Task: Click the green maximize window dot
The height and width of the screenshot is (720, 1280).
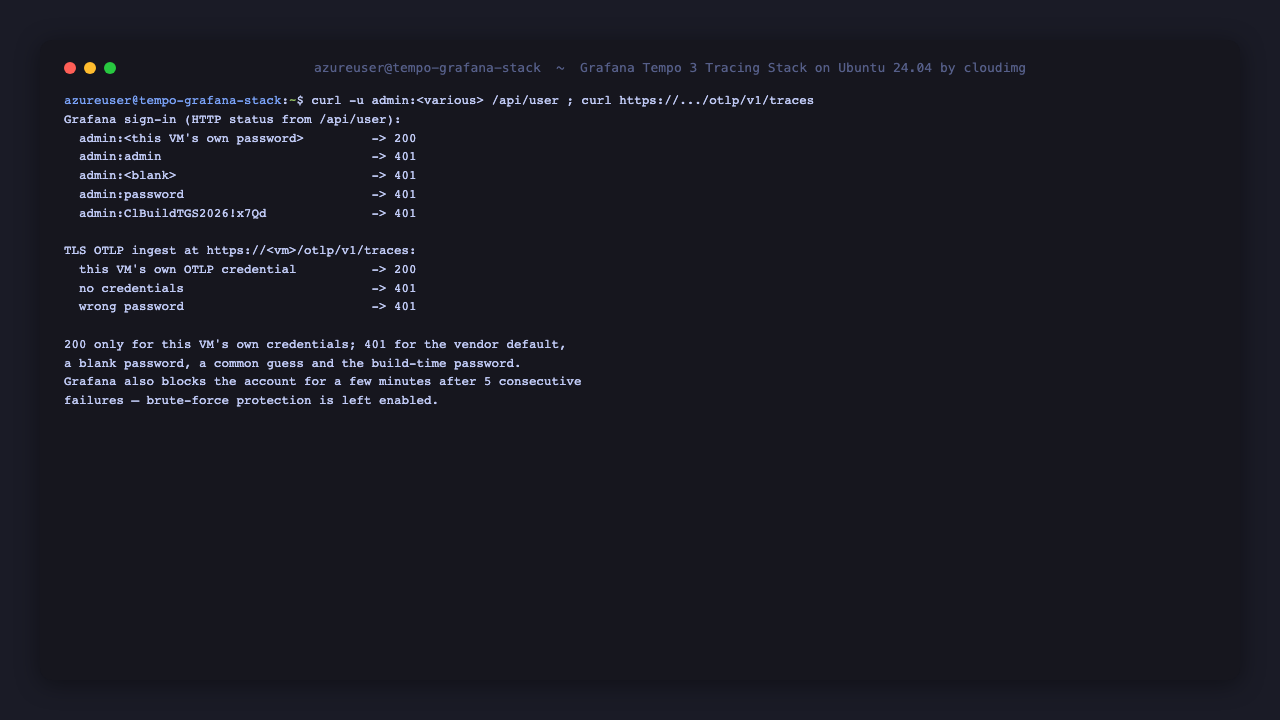Action: [x=110, y=68]
